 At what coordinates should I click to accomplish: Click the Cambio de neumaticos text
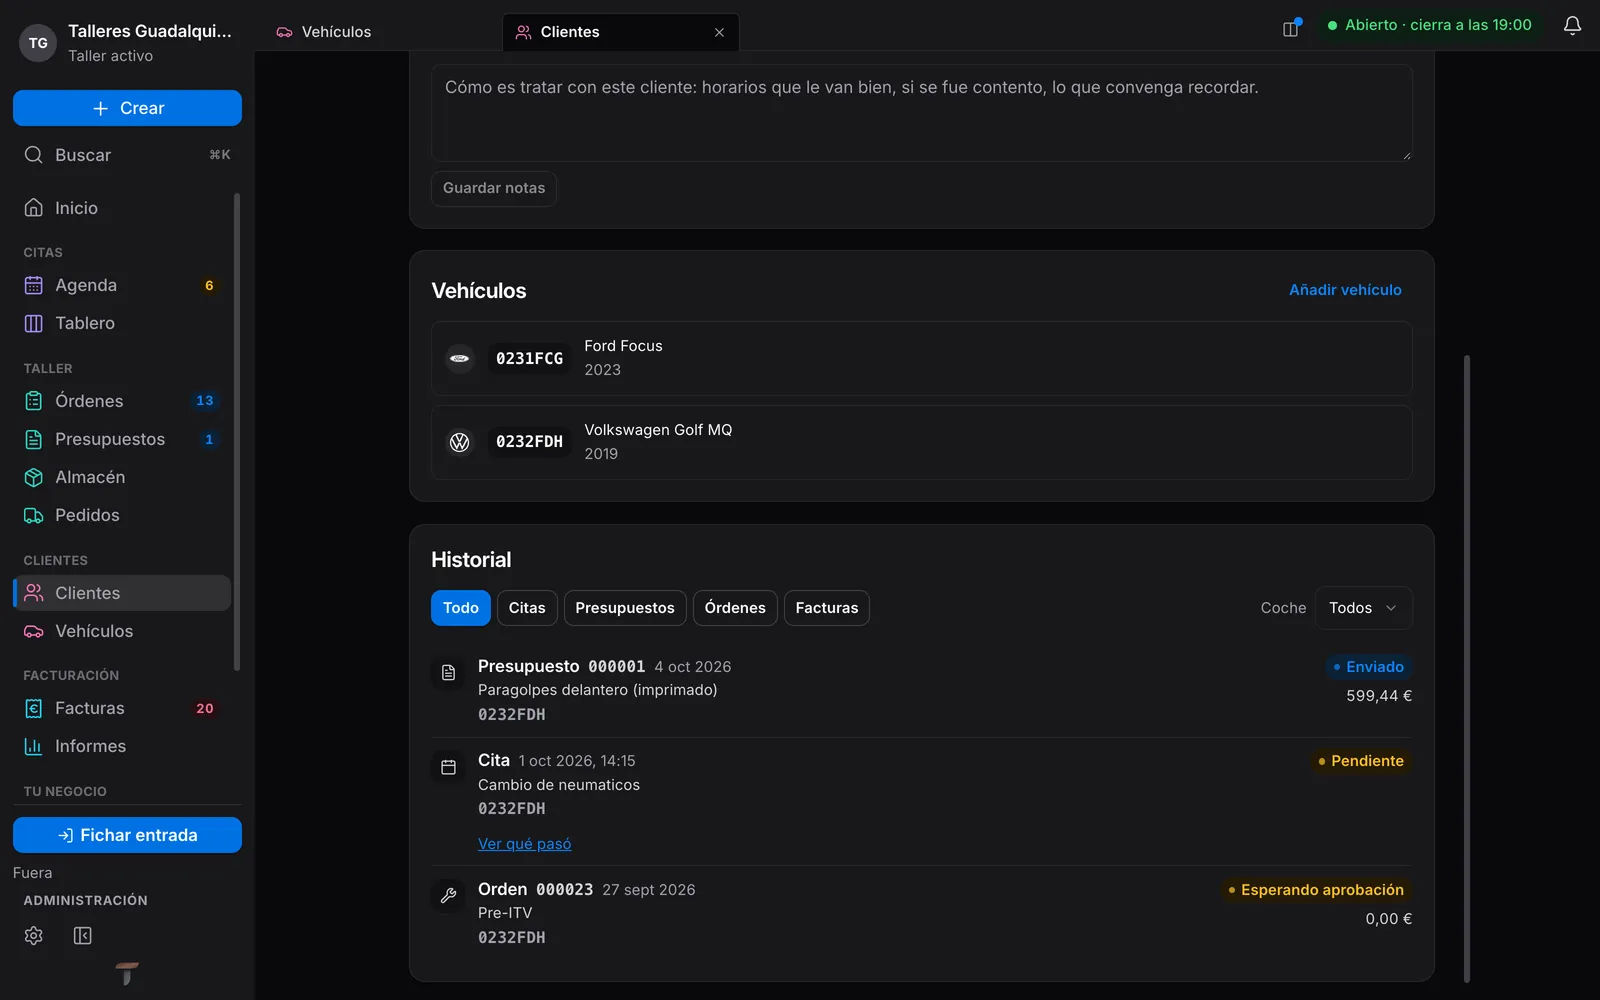(559, 785)
